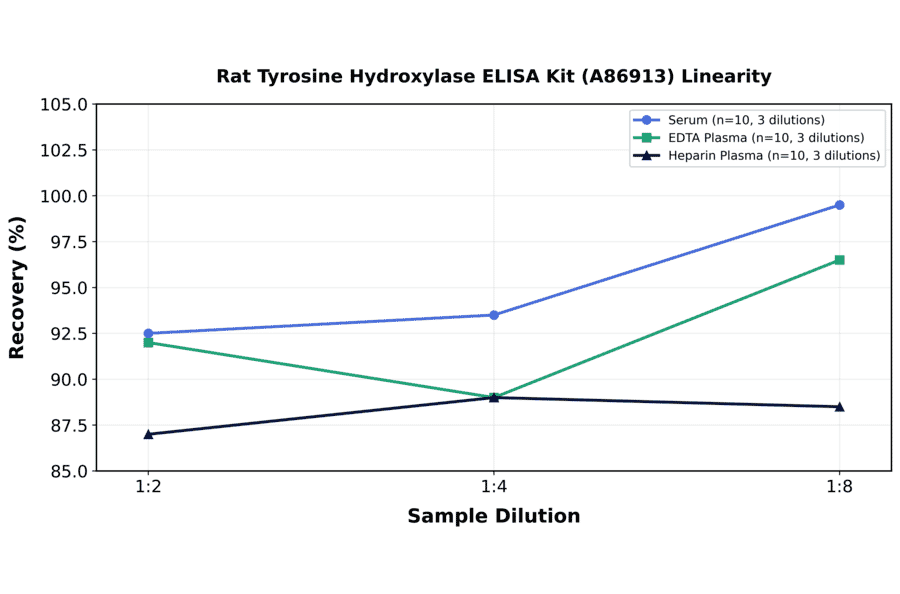Click the Serum circle marker at 1:2

(148, 333)
